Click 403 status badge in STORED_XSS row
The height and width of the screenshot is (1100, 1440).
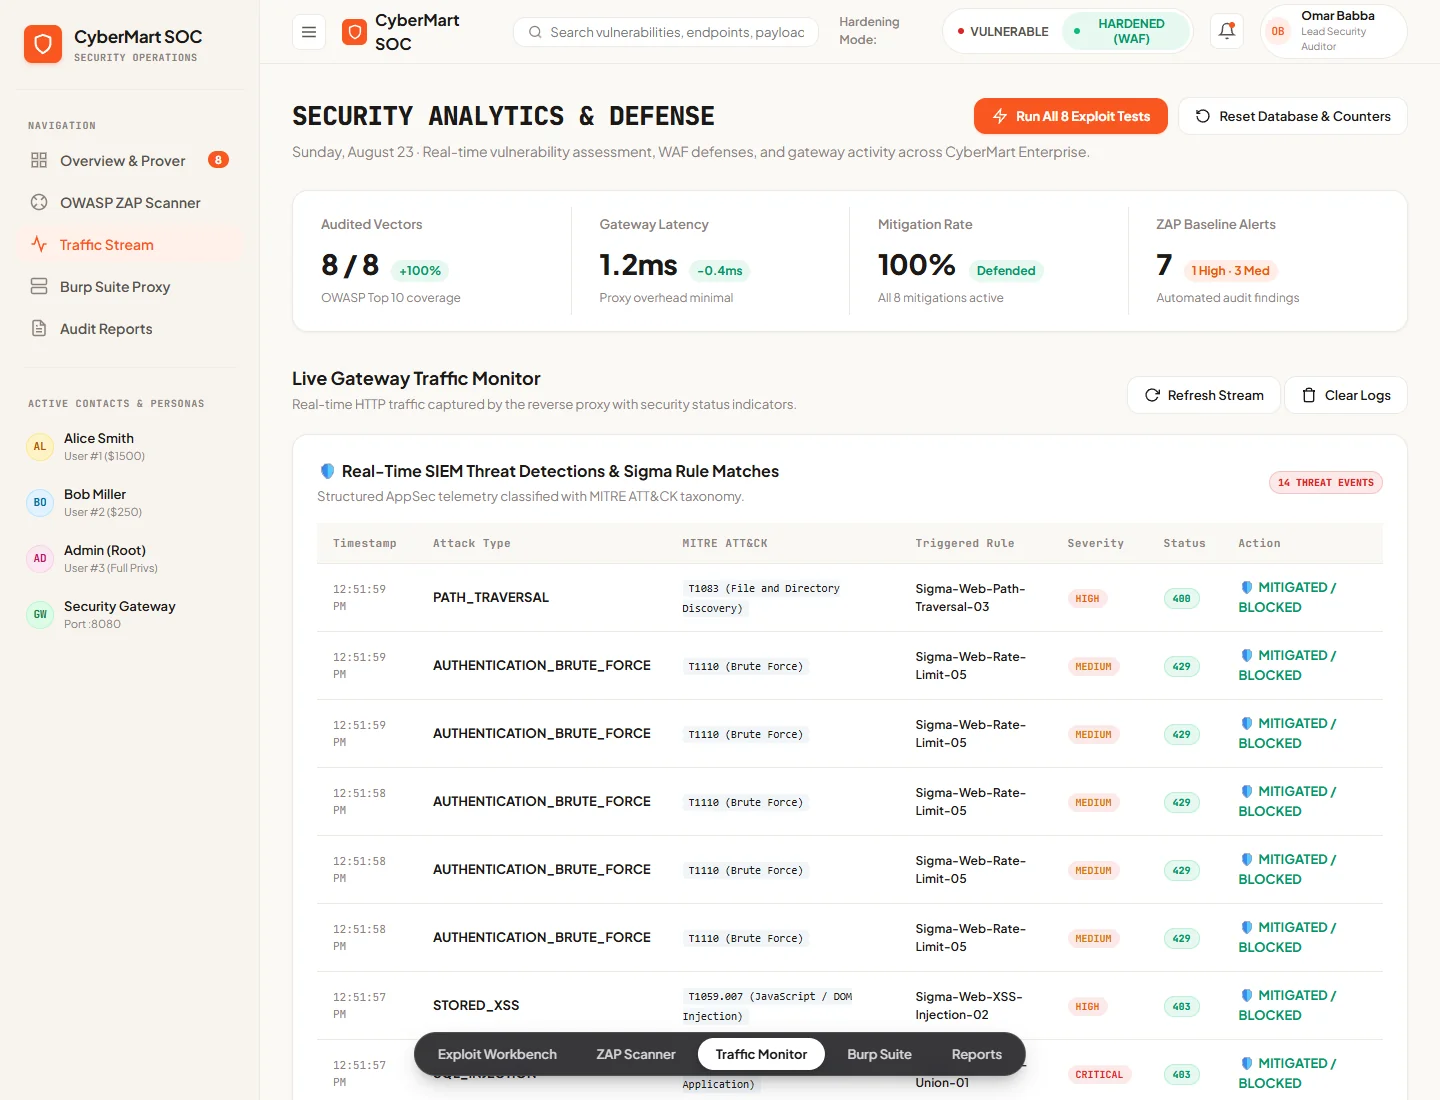[1181, 1006]
